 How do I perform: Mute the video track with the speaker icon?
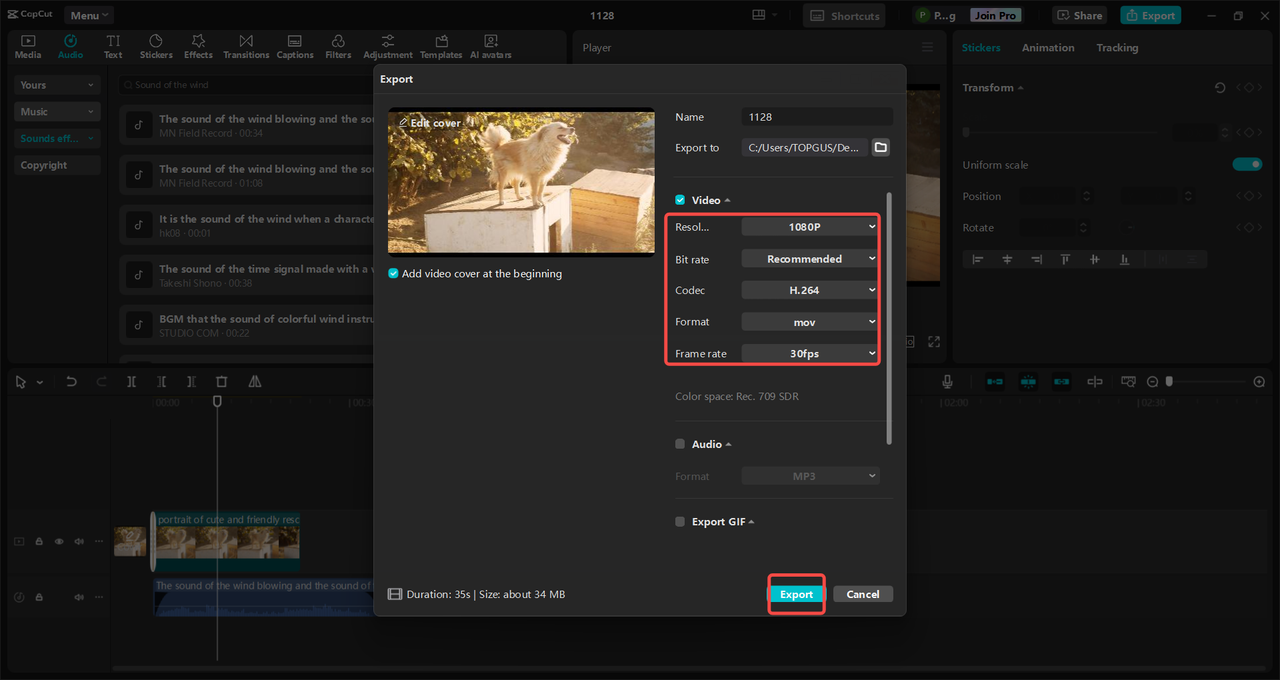click(x=79, y=541)
